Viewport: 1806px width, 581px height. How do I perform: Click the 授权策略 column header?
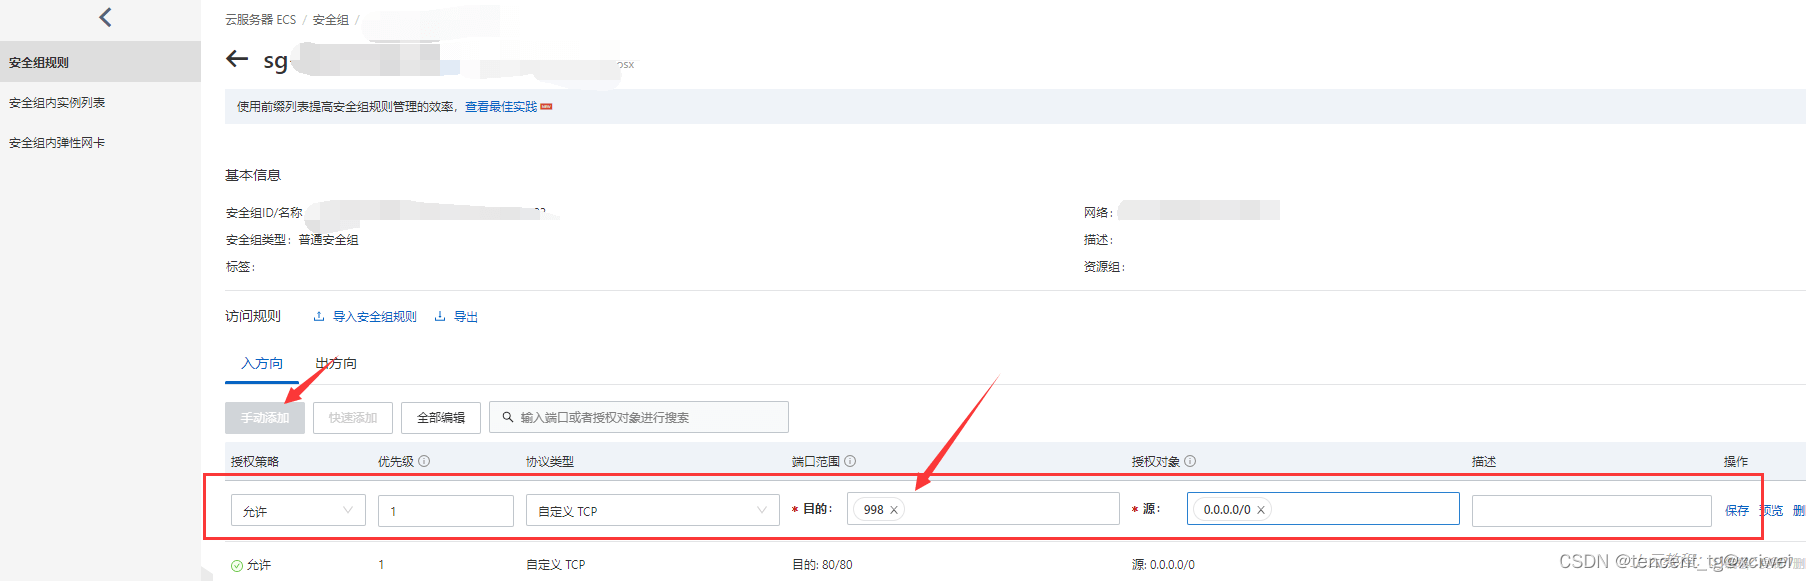point(255,461)
